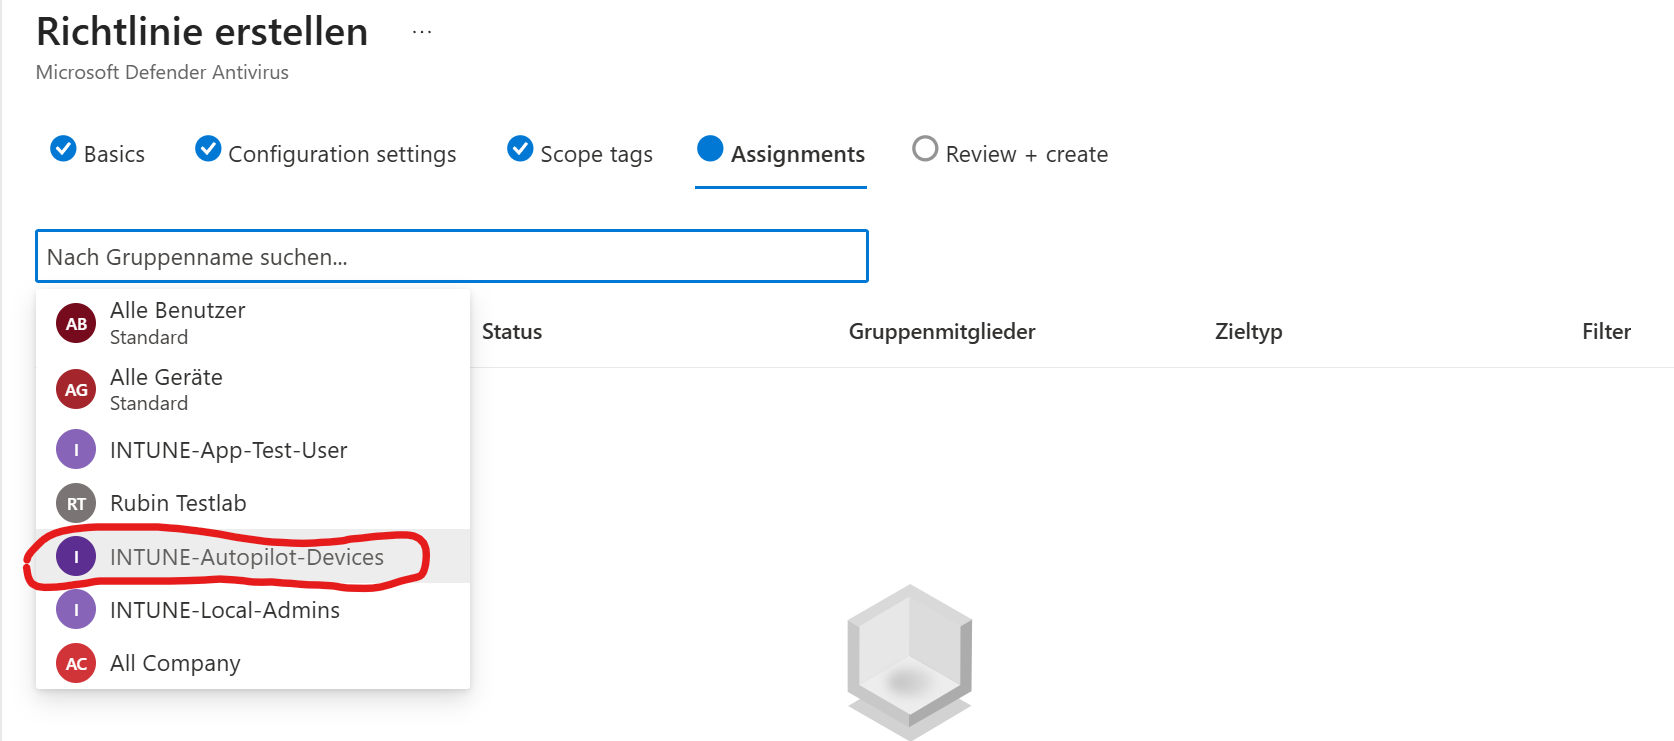This screenshot has height=741, width=1674.
Task: Click the Gruppenmitglieder column header
Action: 941,332
